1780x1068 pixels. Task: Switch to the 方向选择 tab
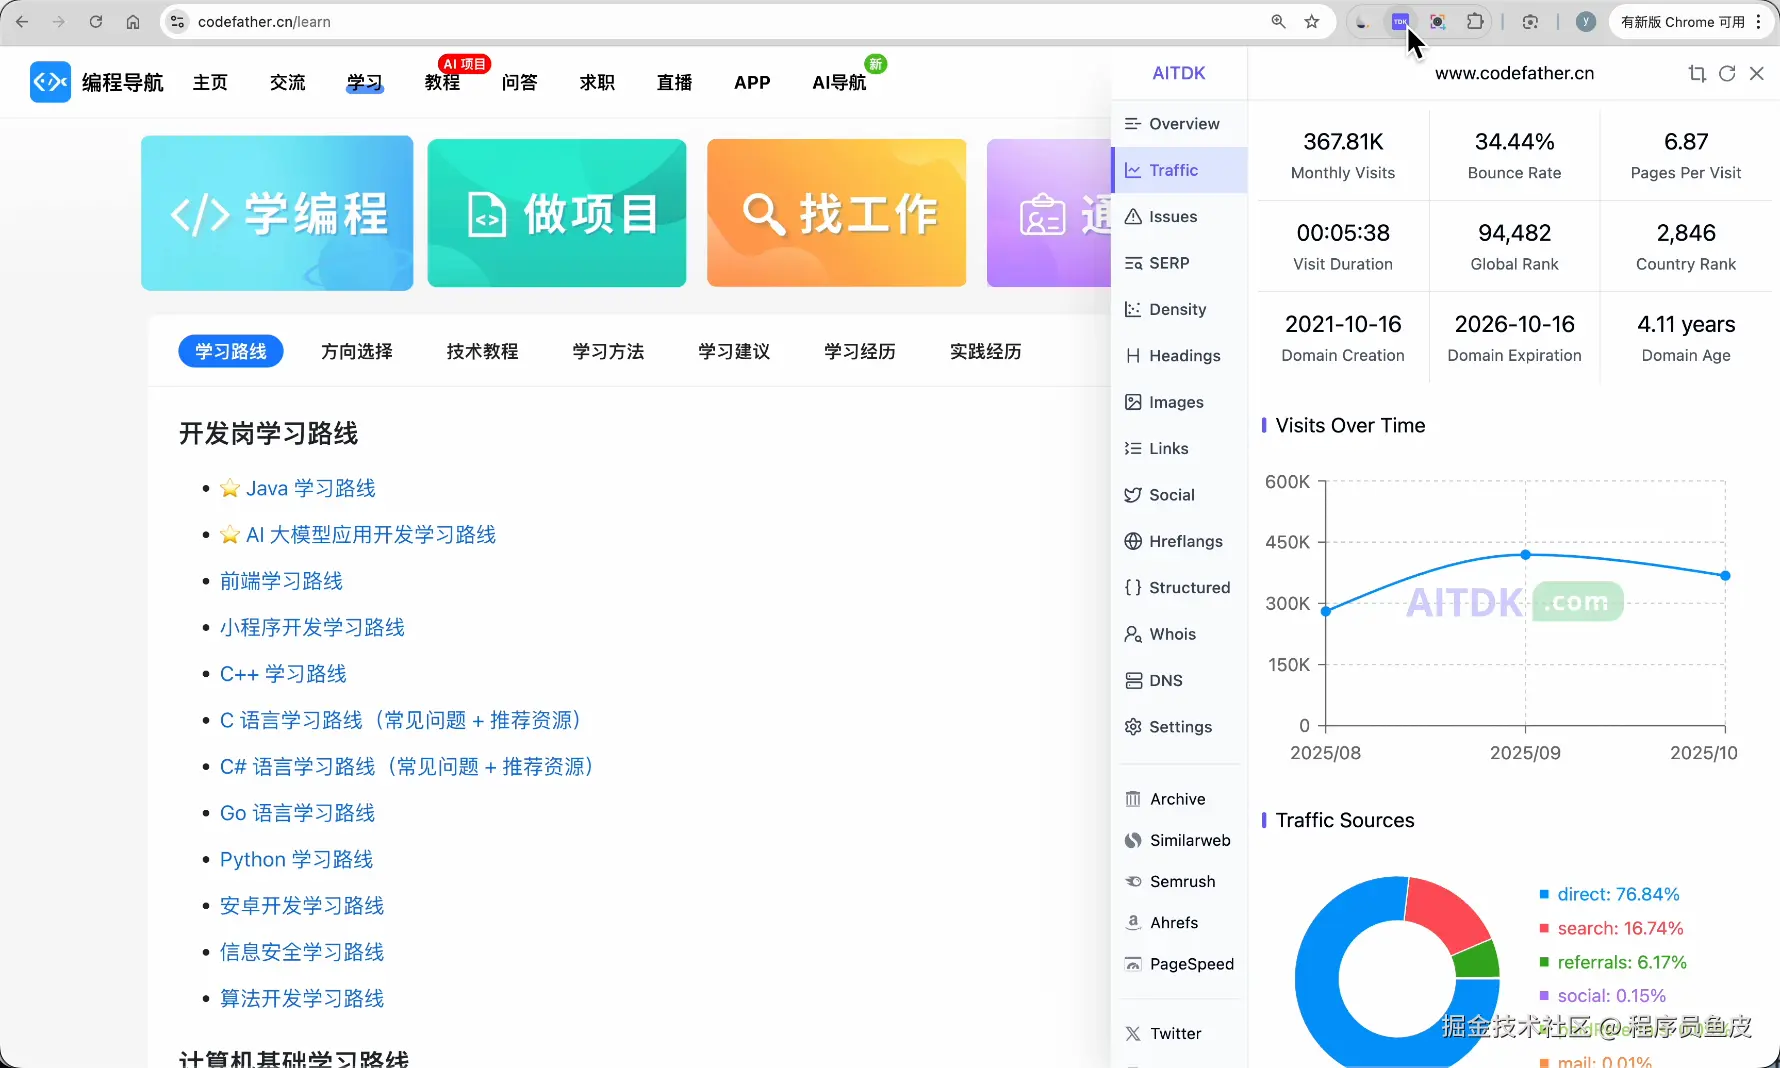357,351
